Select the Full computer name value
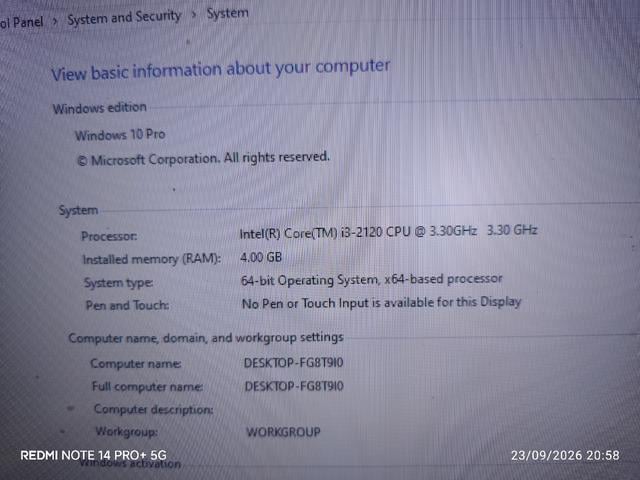Image resolution: width=640 pixels, height=480 pixels. pyautogui.click(x=294, y=386)
